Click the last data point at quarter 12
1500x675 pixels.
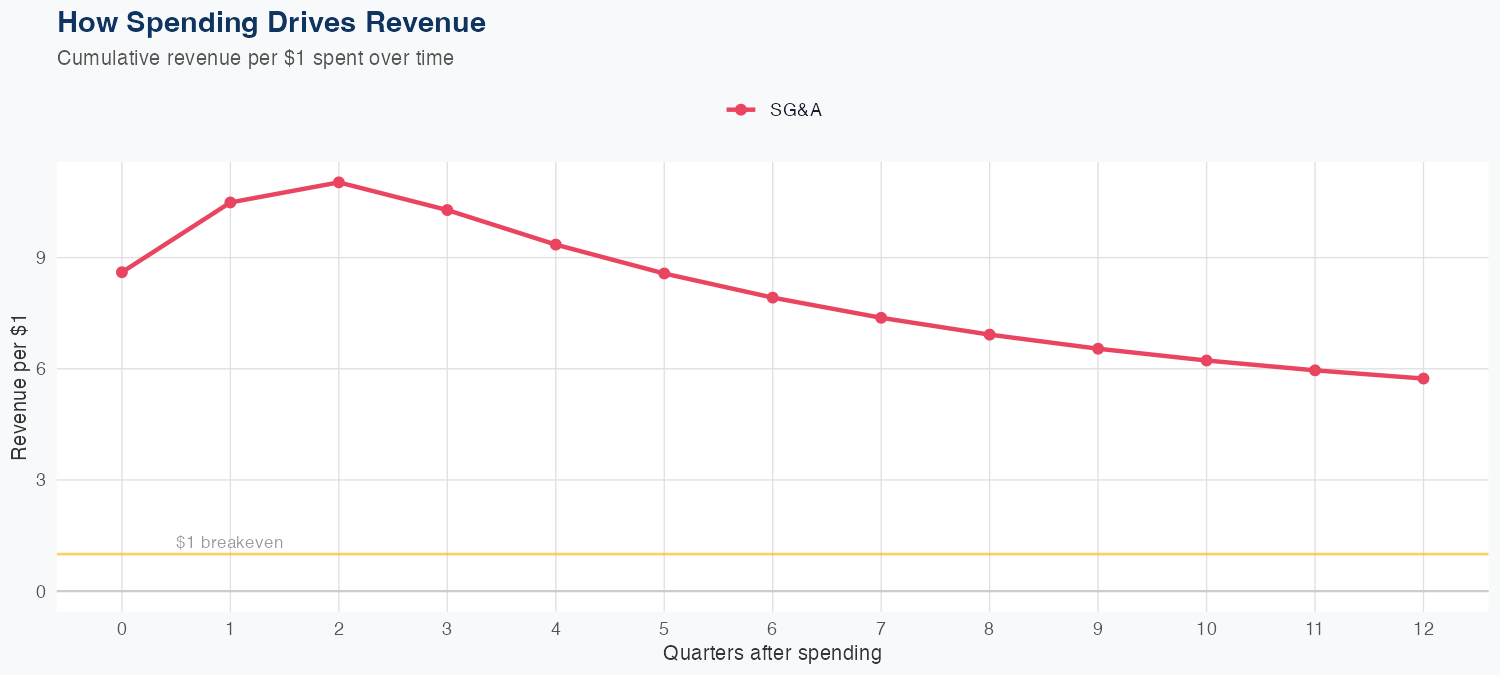click(1423, 378)
